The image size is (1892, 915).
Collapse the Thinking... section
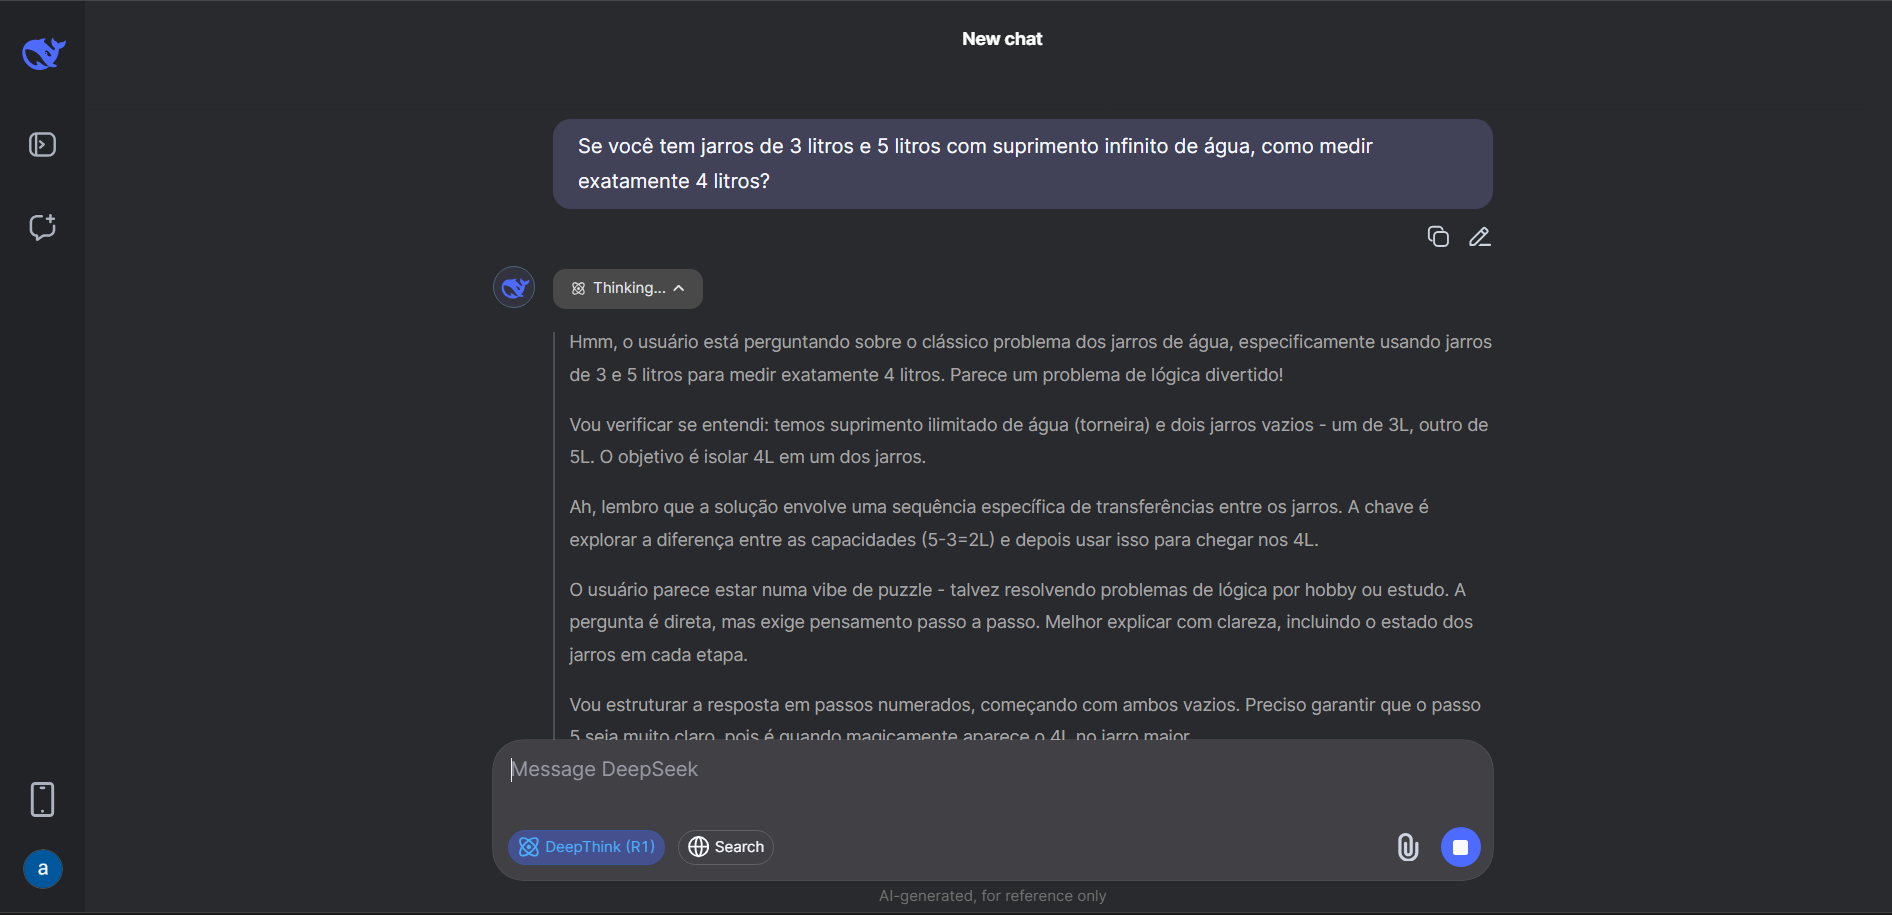(x=628, y=288)
